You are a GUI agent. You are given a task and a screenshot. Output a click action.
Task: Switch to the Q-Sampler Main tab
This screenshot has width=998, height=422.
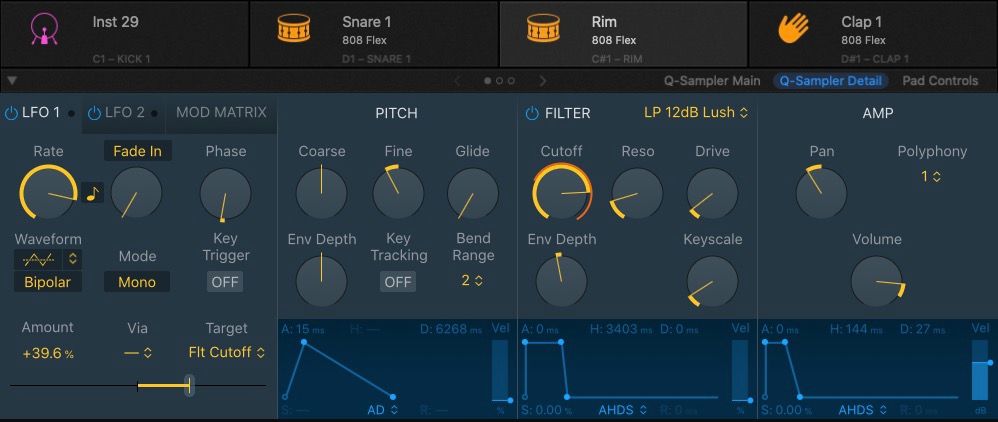712,81
